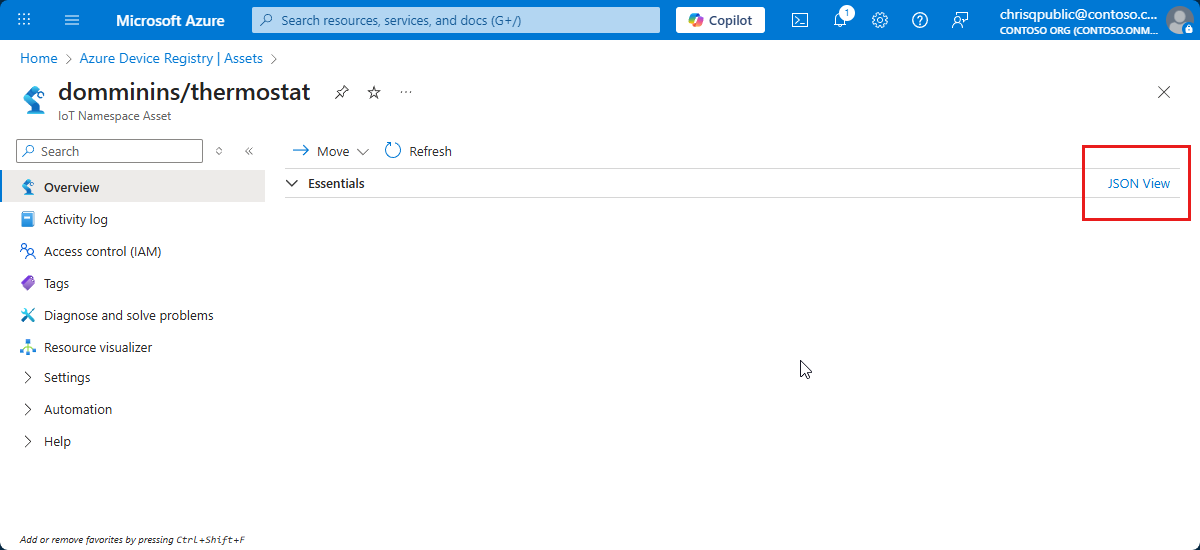
Task: Click the global search resources box
Action: point(456,20)
